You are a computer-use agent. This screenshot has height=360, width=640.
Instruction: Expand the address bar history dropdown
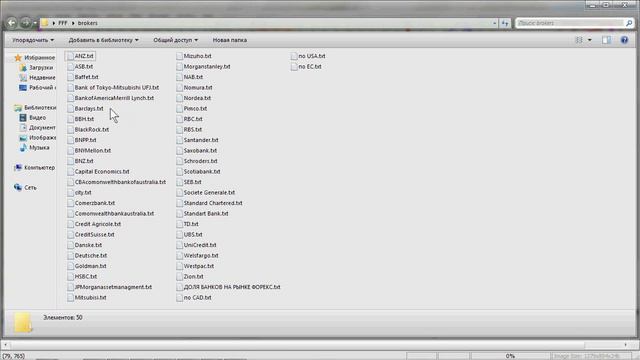point(495,23)
